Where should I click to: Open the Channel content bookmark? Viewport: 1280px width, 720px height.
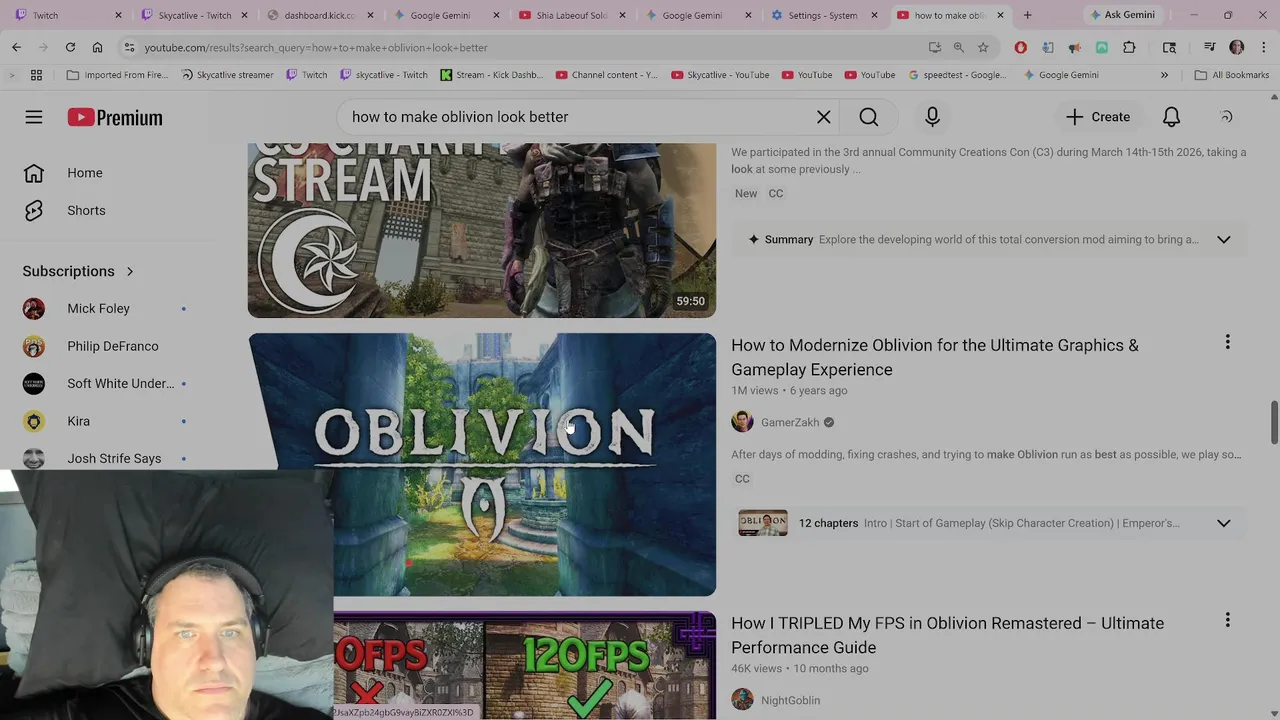(606, 75)
